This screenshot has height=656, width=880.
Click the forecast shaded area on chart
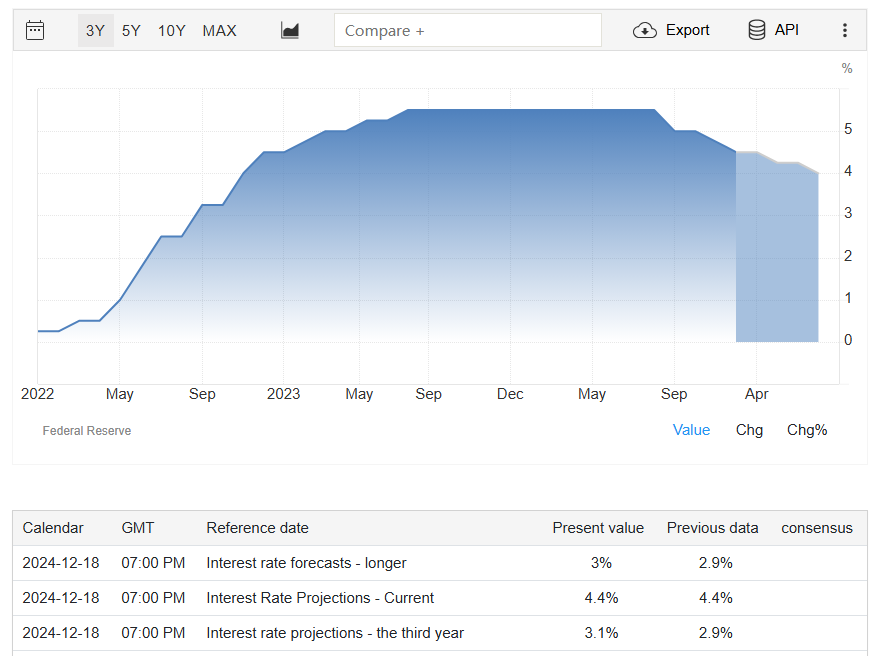tap(777, 260)
